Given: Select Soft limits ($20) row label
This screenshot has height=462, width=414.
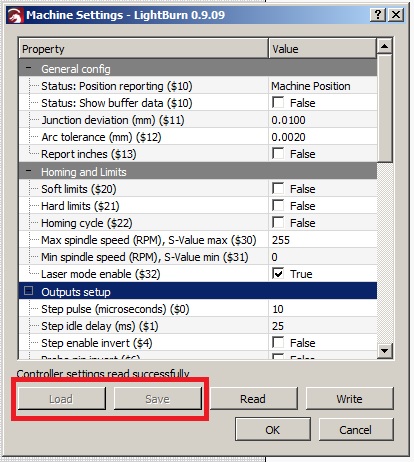Looking at the screenshot, I should tap(79, 189).
